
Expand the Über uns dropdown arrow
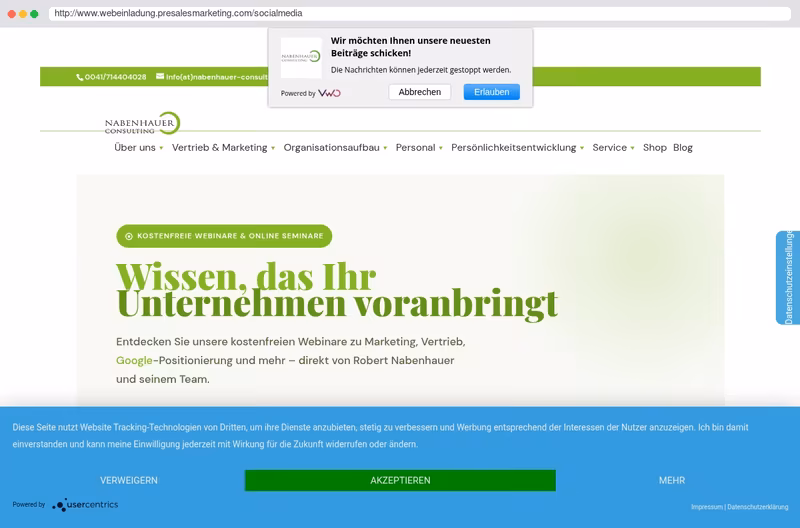(161, 148)
